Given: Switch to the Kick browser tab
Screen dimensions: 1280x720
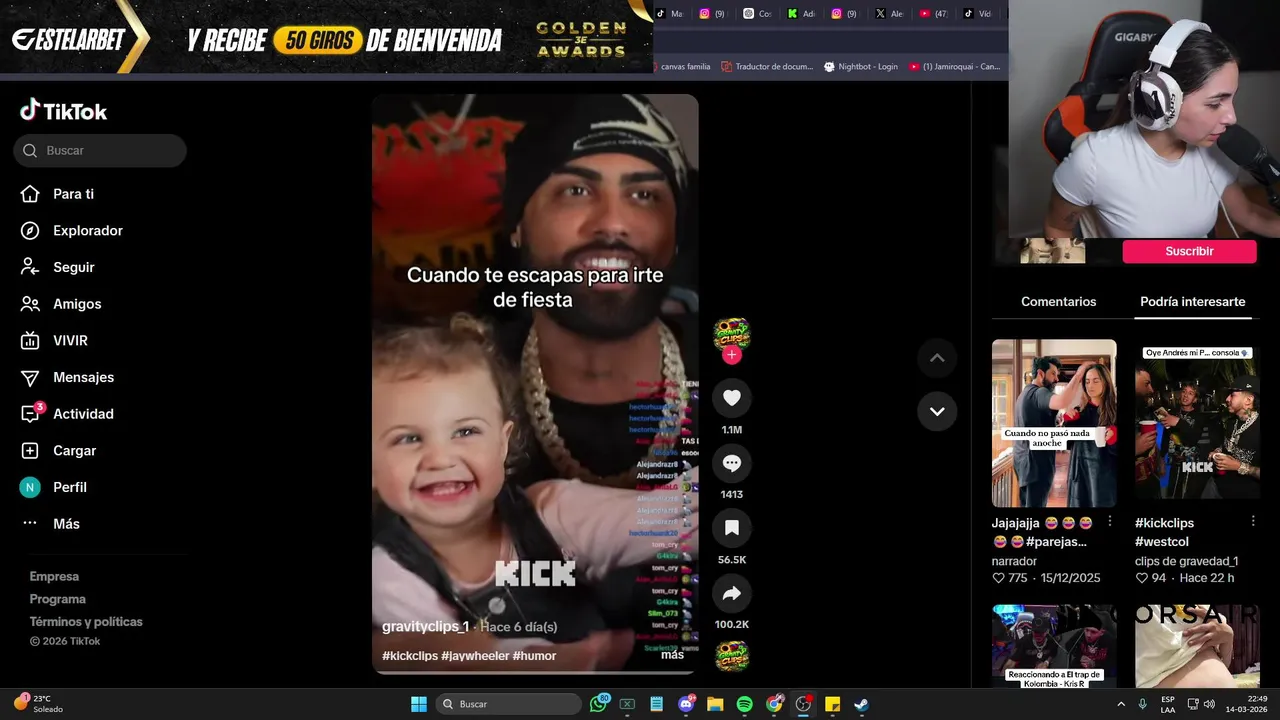Looking at the screenshot, I should (x=801, y=14).
